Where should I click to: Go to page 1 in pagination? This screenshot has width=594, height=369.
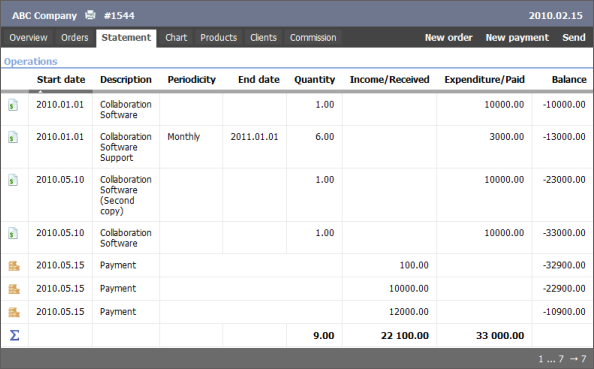541,358
